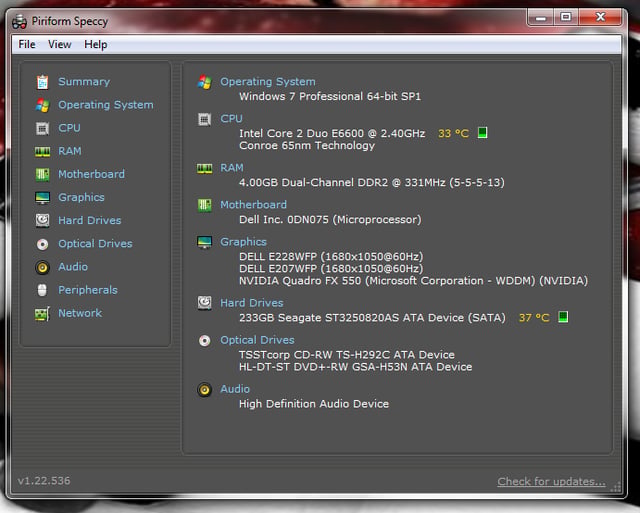Click the Graphics monitor icon in summary panel
This screenshot has height=513, width=640.
pyautogui.click(x=204, y=242)
